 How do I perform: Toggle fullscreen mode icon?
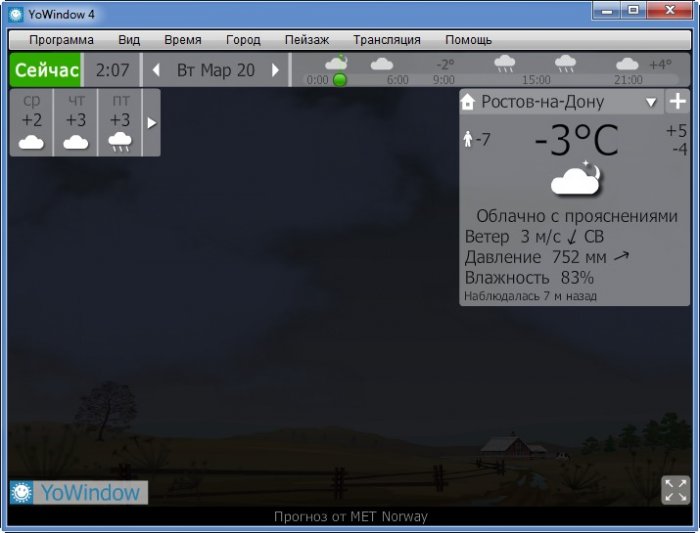pyautogui.click(x=675, y=490)
